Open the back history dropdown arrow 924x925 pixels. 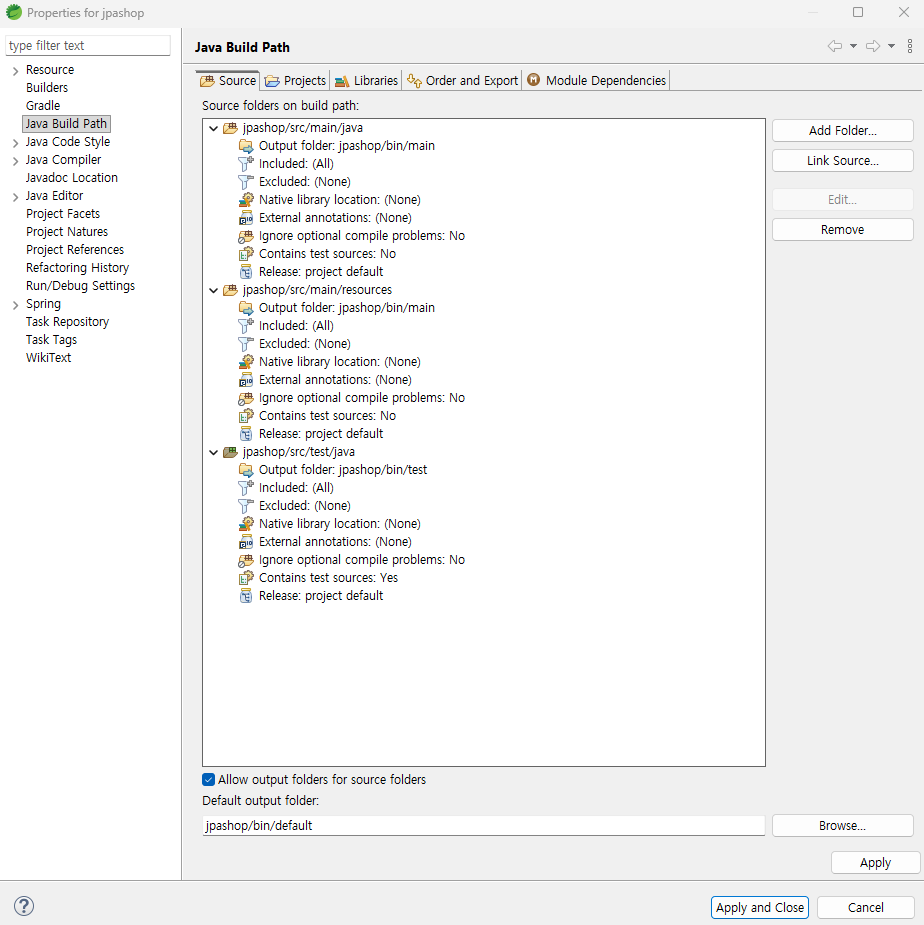point(853,46)
